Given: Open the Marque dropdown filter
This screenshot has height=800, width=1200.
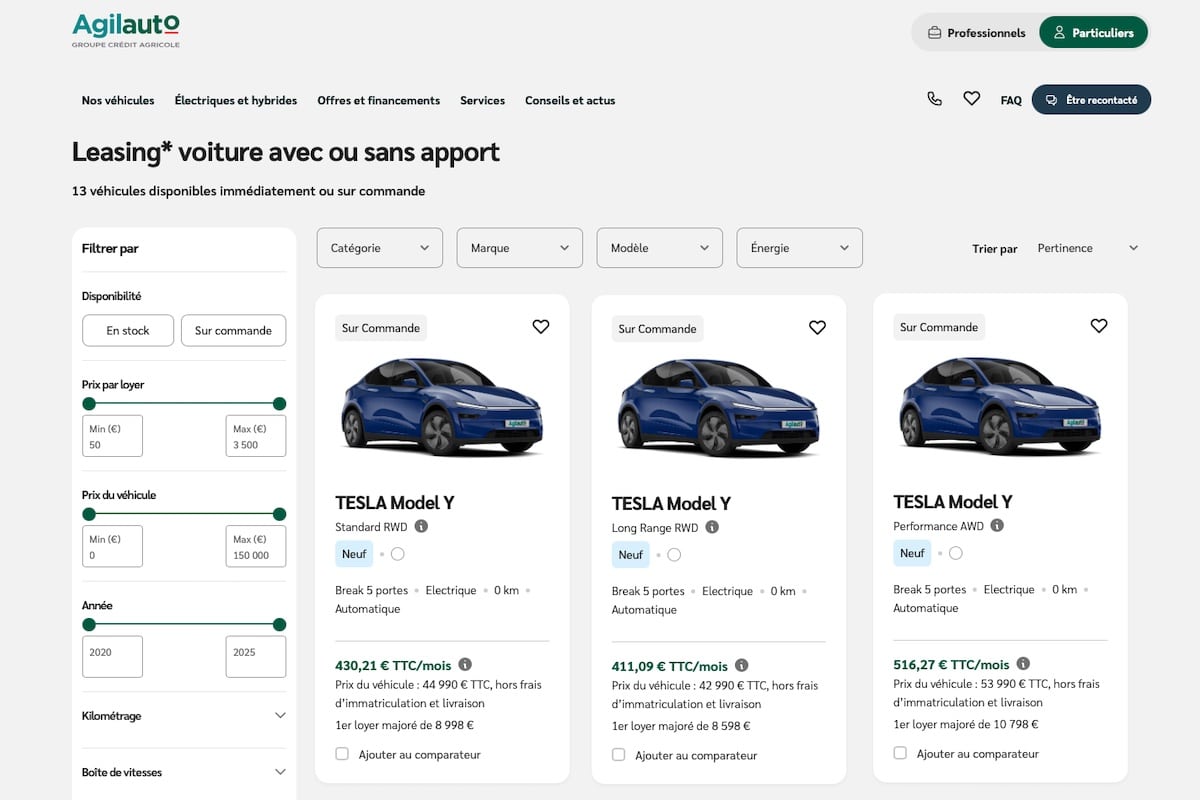Looking at the screenshot, I should coord(519,248).
